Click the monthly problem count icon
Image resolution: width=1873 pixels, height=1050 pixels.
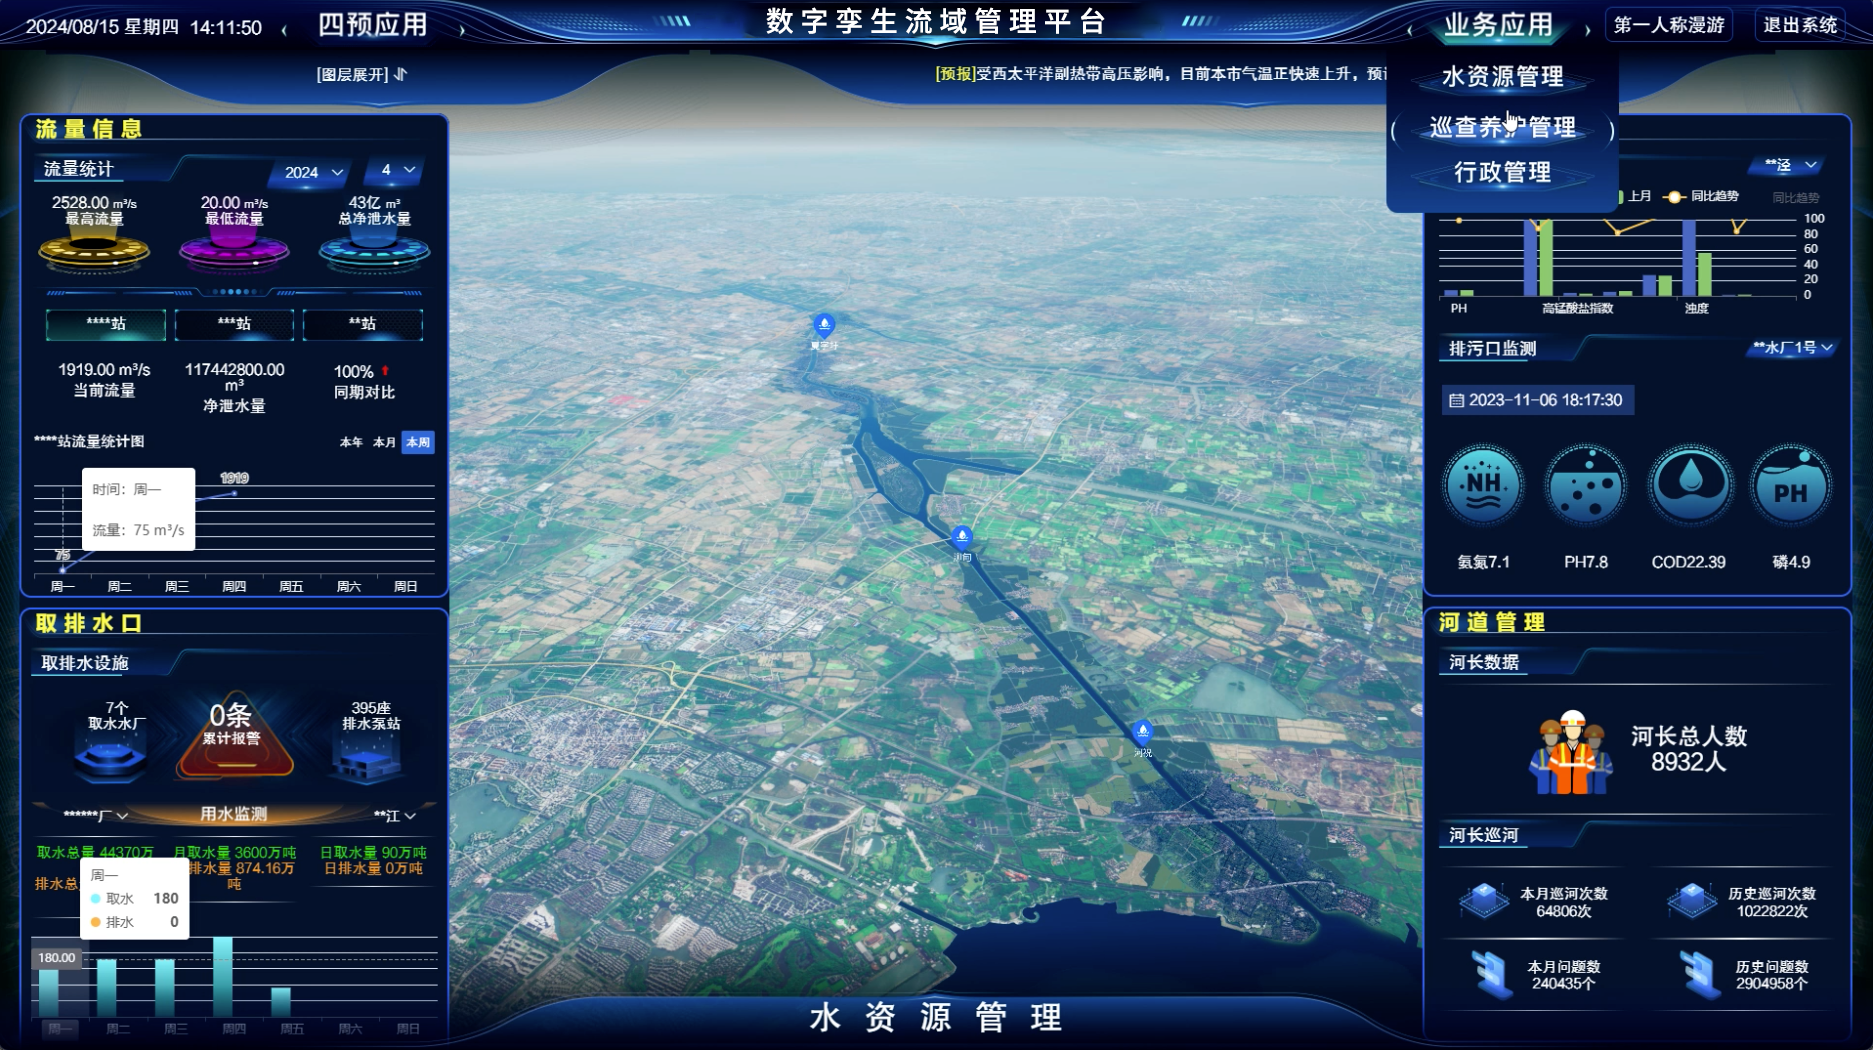[1491, 974]
